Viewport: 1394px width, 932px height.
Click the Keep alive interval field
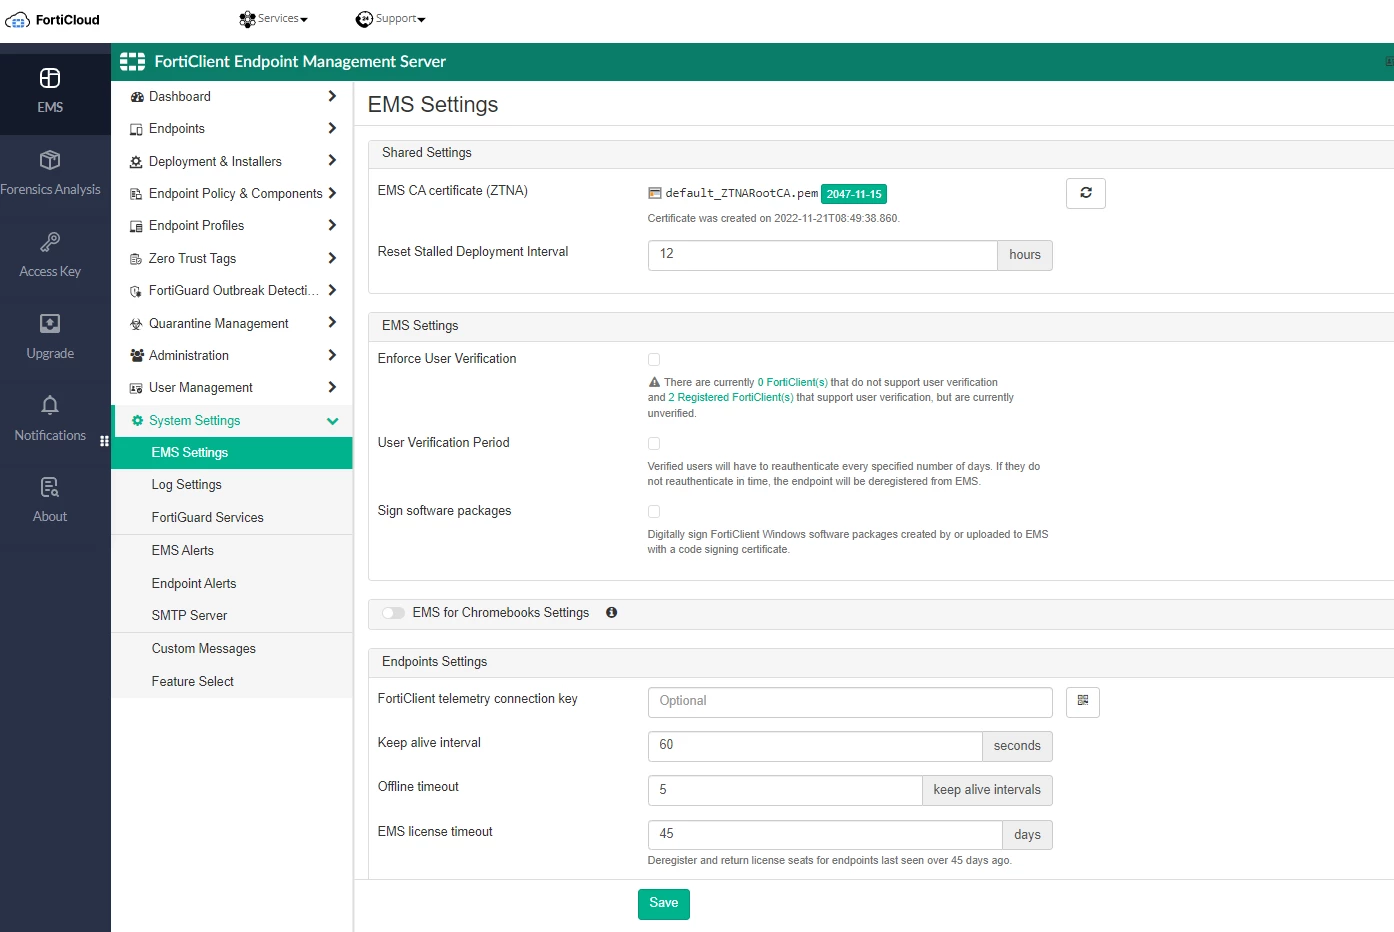[x=815, y=746]
